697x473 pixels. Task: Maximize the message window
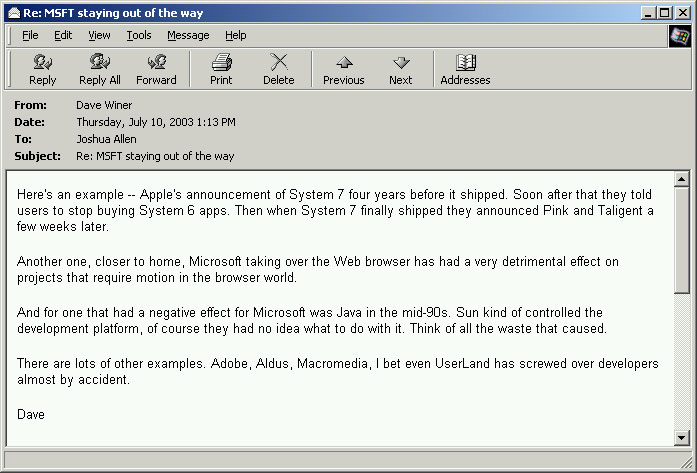point(665,13)
